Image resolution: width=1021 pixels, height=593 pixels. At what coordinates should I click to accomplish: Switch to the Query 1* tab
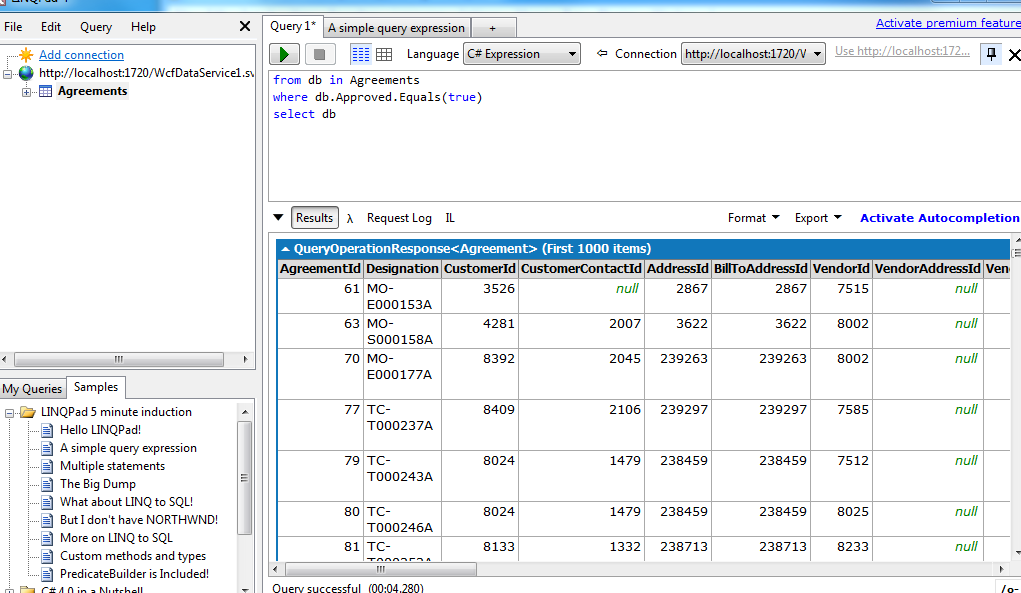[x=292, y=26]
